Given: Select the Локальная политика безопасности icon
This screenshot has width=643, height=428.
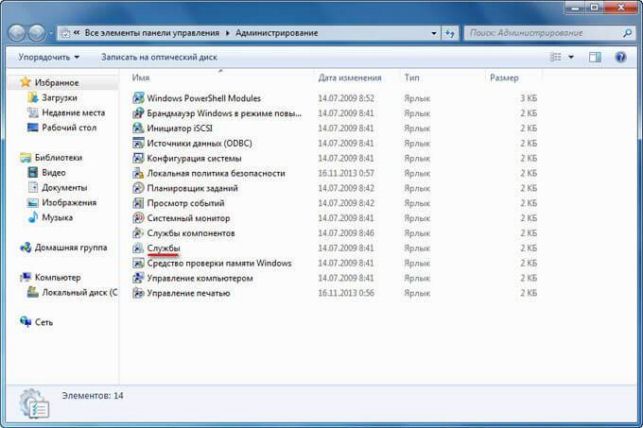Looking at the screenshot, I should pyautogui.click(x=138, y=173).
